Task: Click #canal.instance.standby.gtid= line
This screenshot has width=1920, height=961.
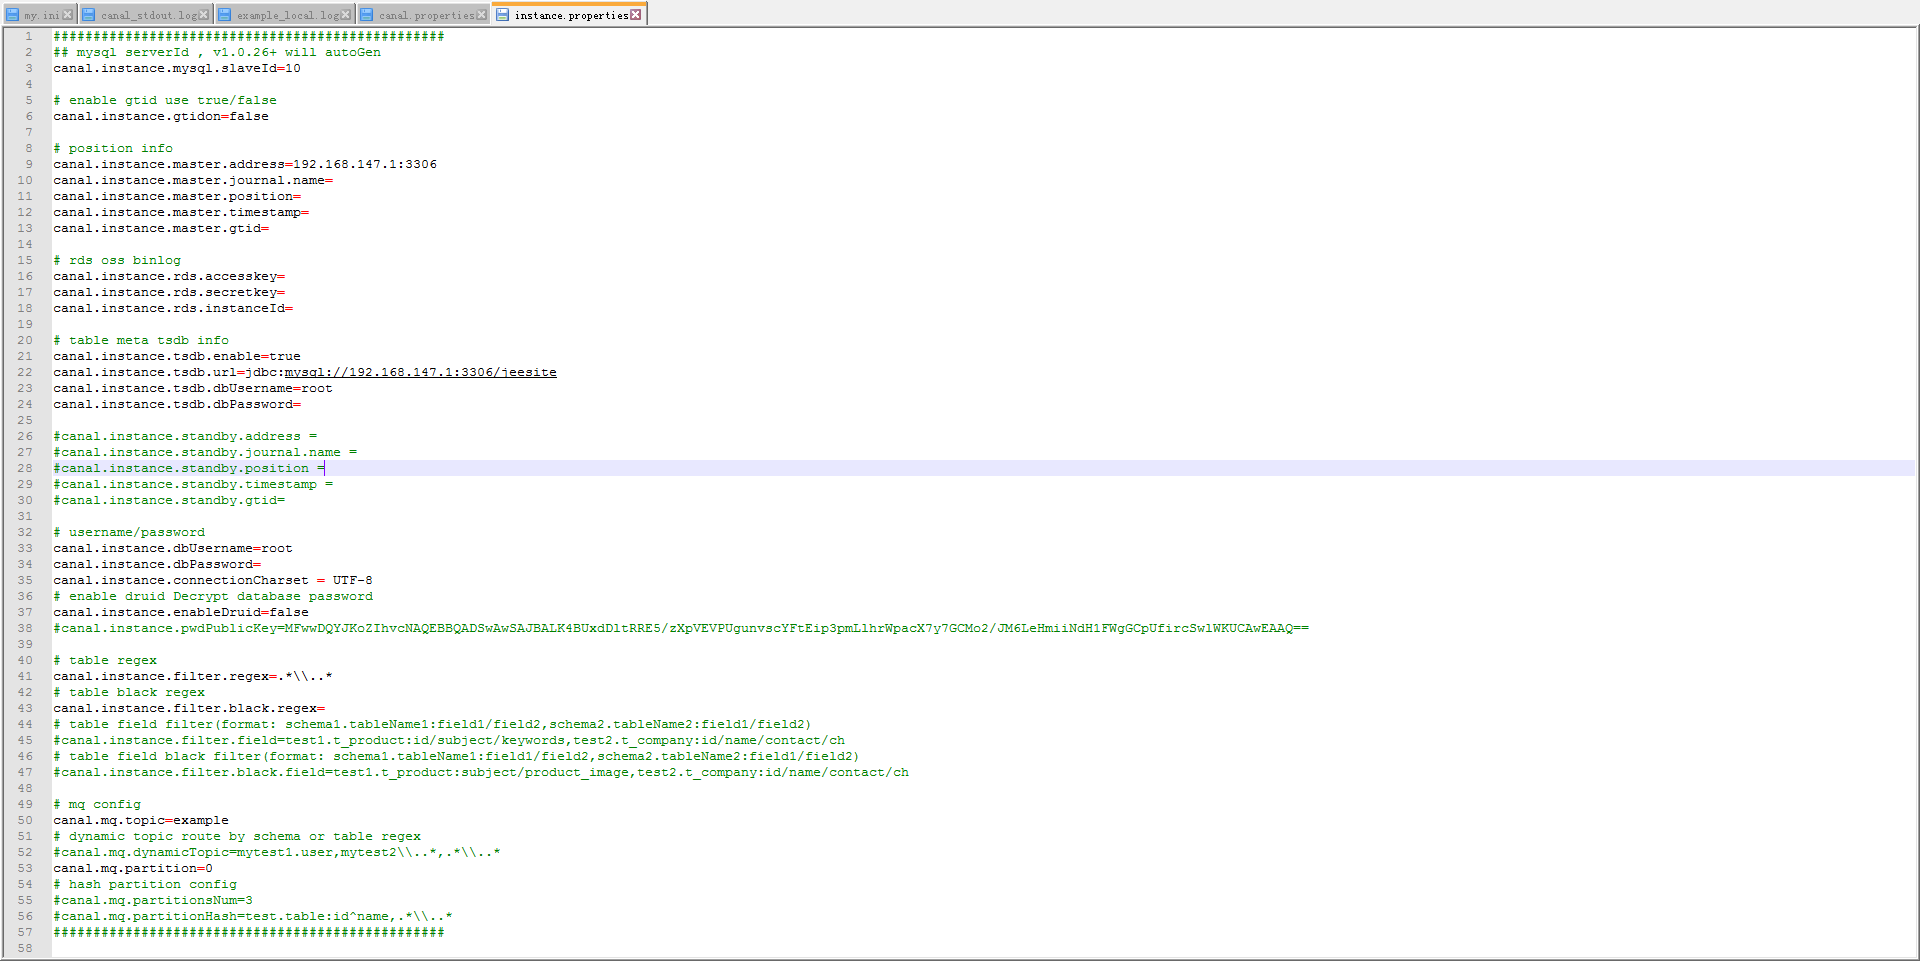Action: tap(169, 500)
